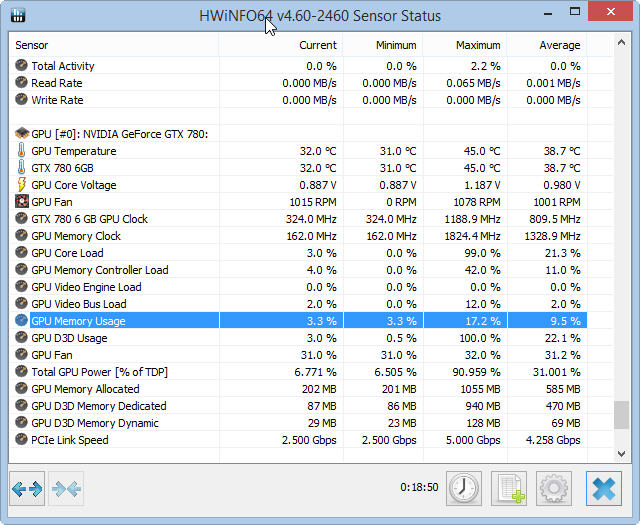Viewport: 640px width, 525px height.
Task: Select the GTX 780 6GB row label
Action: (62, 168)
